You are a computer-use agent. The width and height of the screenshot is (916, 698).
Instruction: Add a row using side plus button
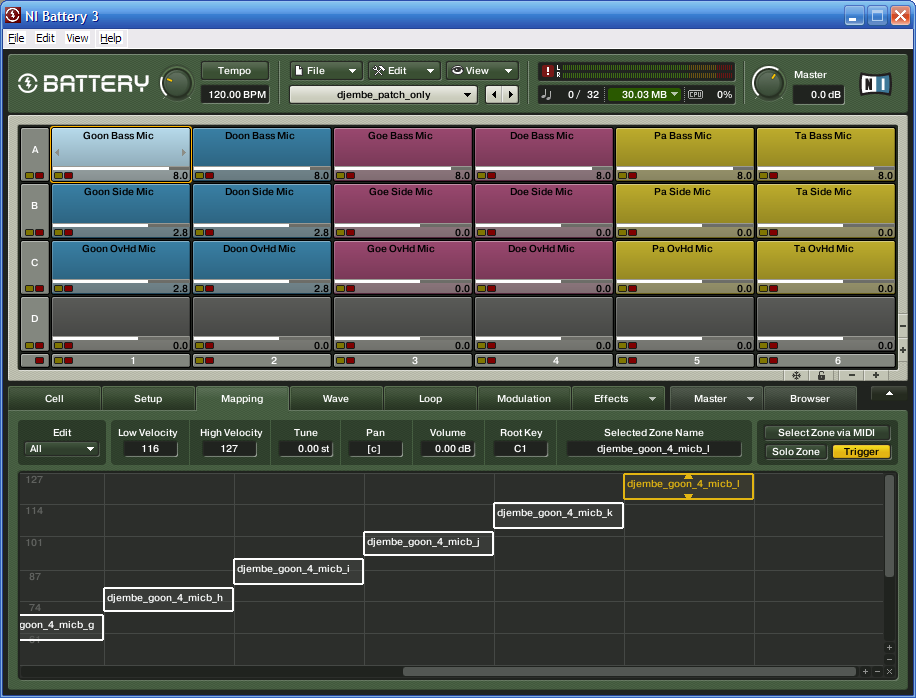(903, 350)
